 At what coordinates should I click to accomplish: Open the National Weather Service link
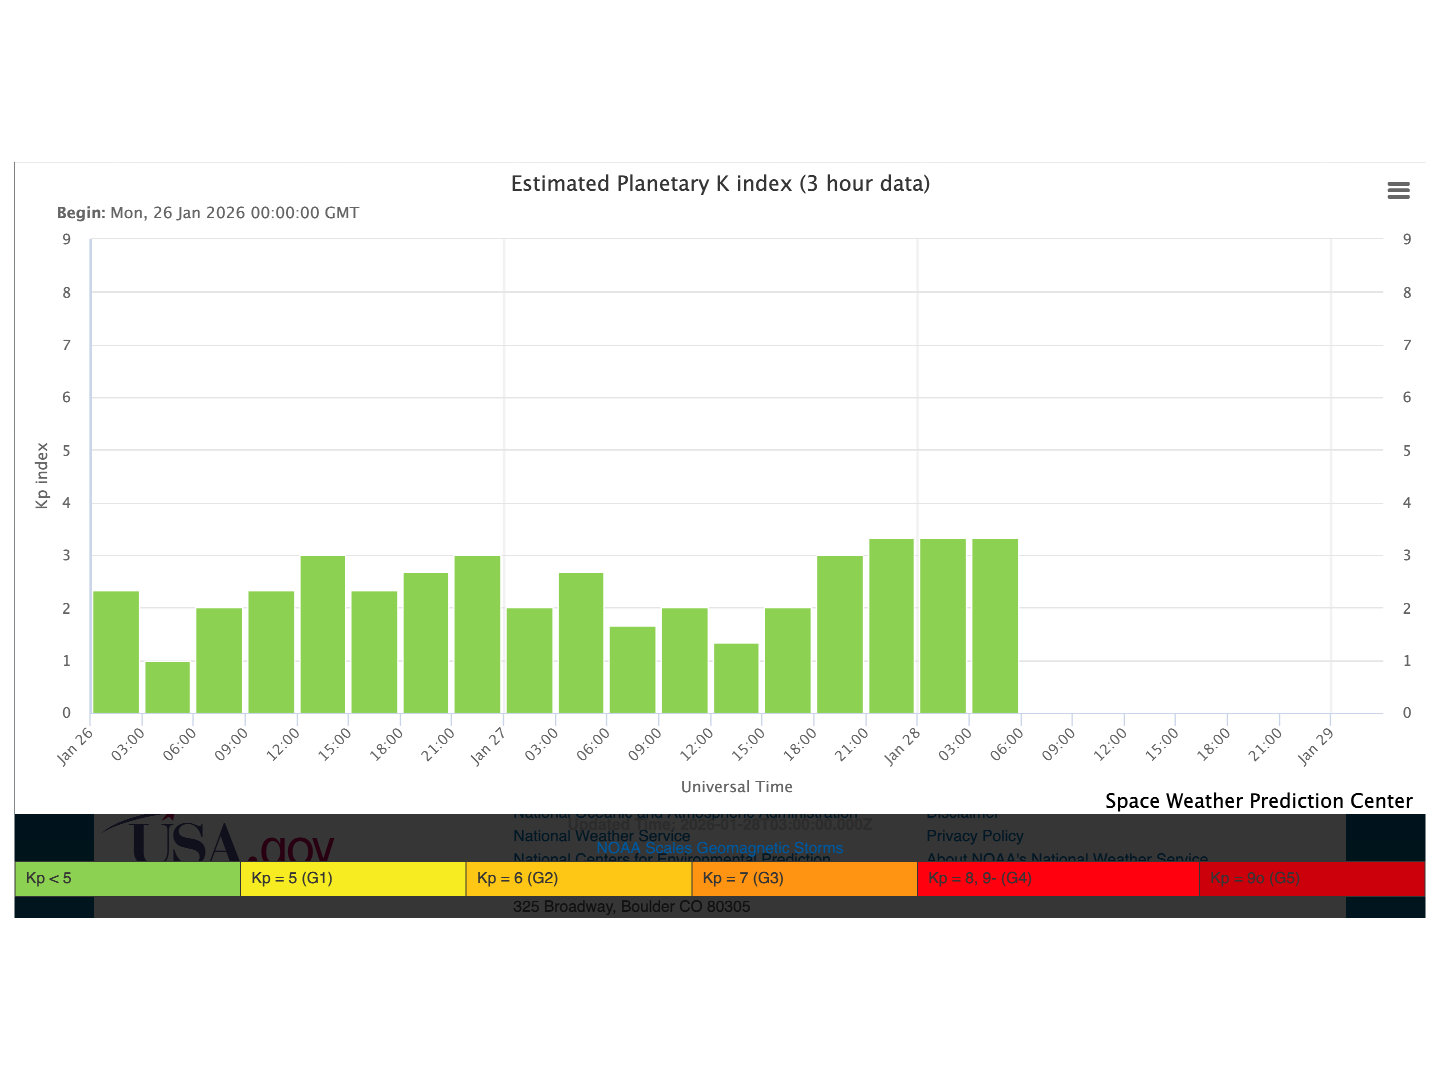click(x=601, y=836)
